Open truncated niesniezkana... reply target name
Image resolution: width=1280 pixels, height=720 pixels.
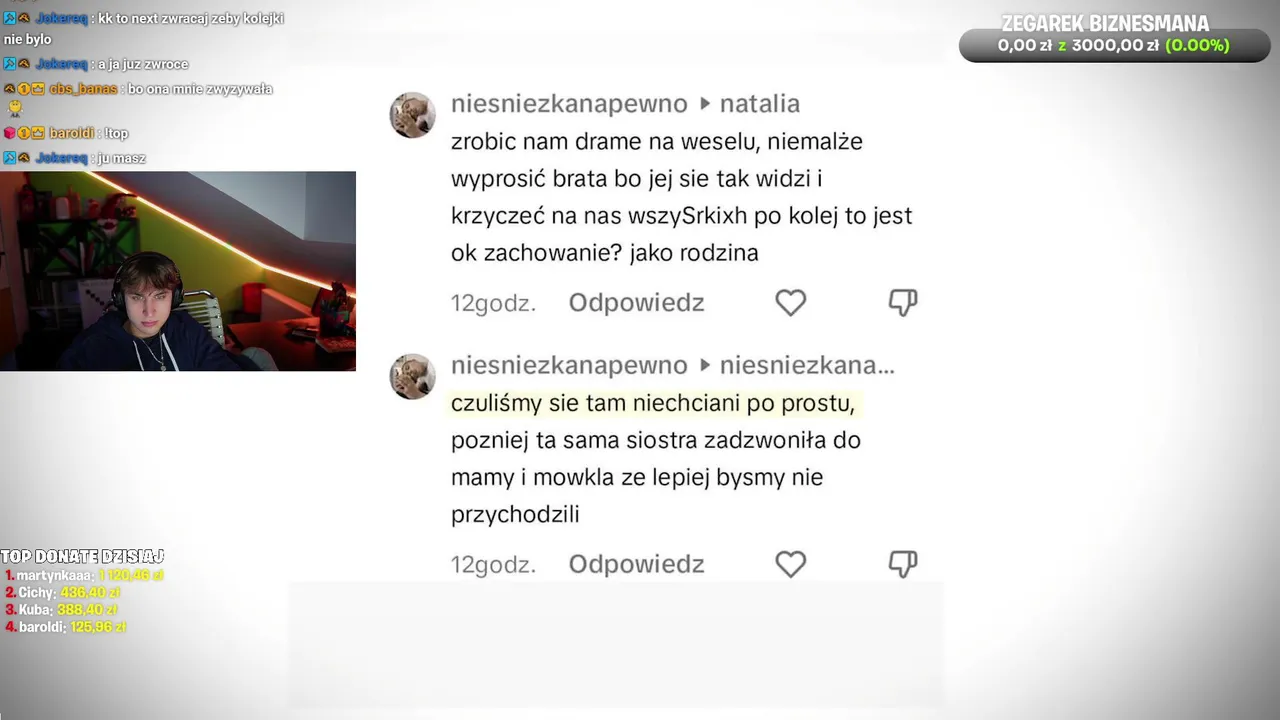pos(807,365)
